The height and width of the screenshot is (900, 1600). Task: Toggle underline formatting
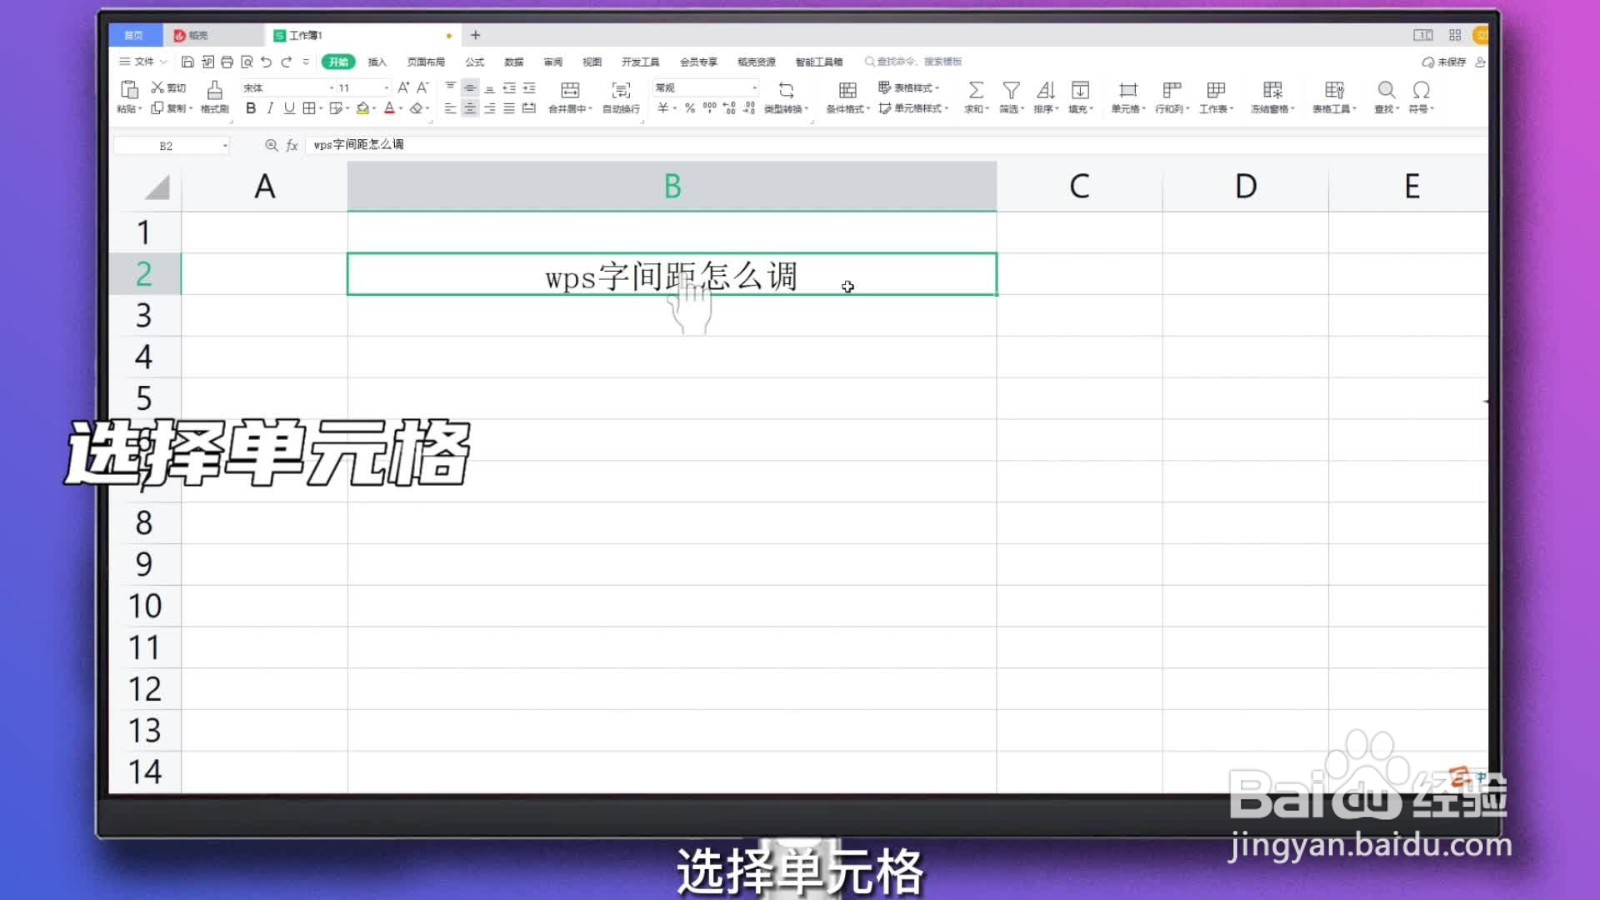(289, 108)
